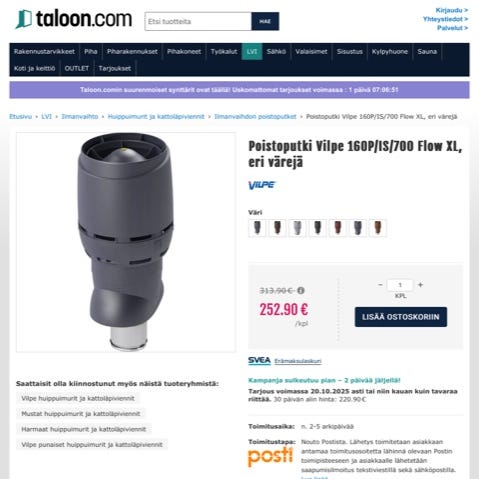Click the Vilpe brand logo
This screenshot has width=479, height=479.
[x=262, y=185]
